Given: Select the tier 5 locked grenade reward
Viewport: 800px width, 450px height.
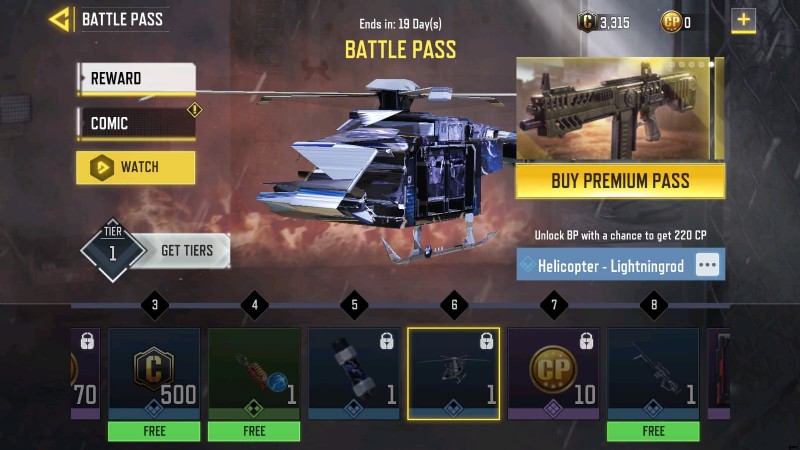Looking at the screenshot, I should (x=354, y=374).
